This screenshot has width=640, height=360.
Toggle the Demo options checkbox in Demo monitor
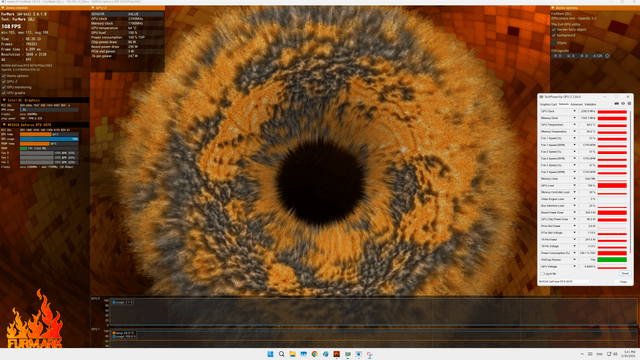coord(4,76)
